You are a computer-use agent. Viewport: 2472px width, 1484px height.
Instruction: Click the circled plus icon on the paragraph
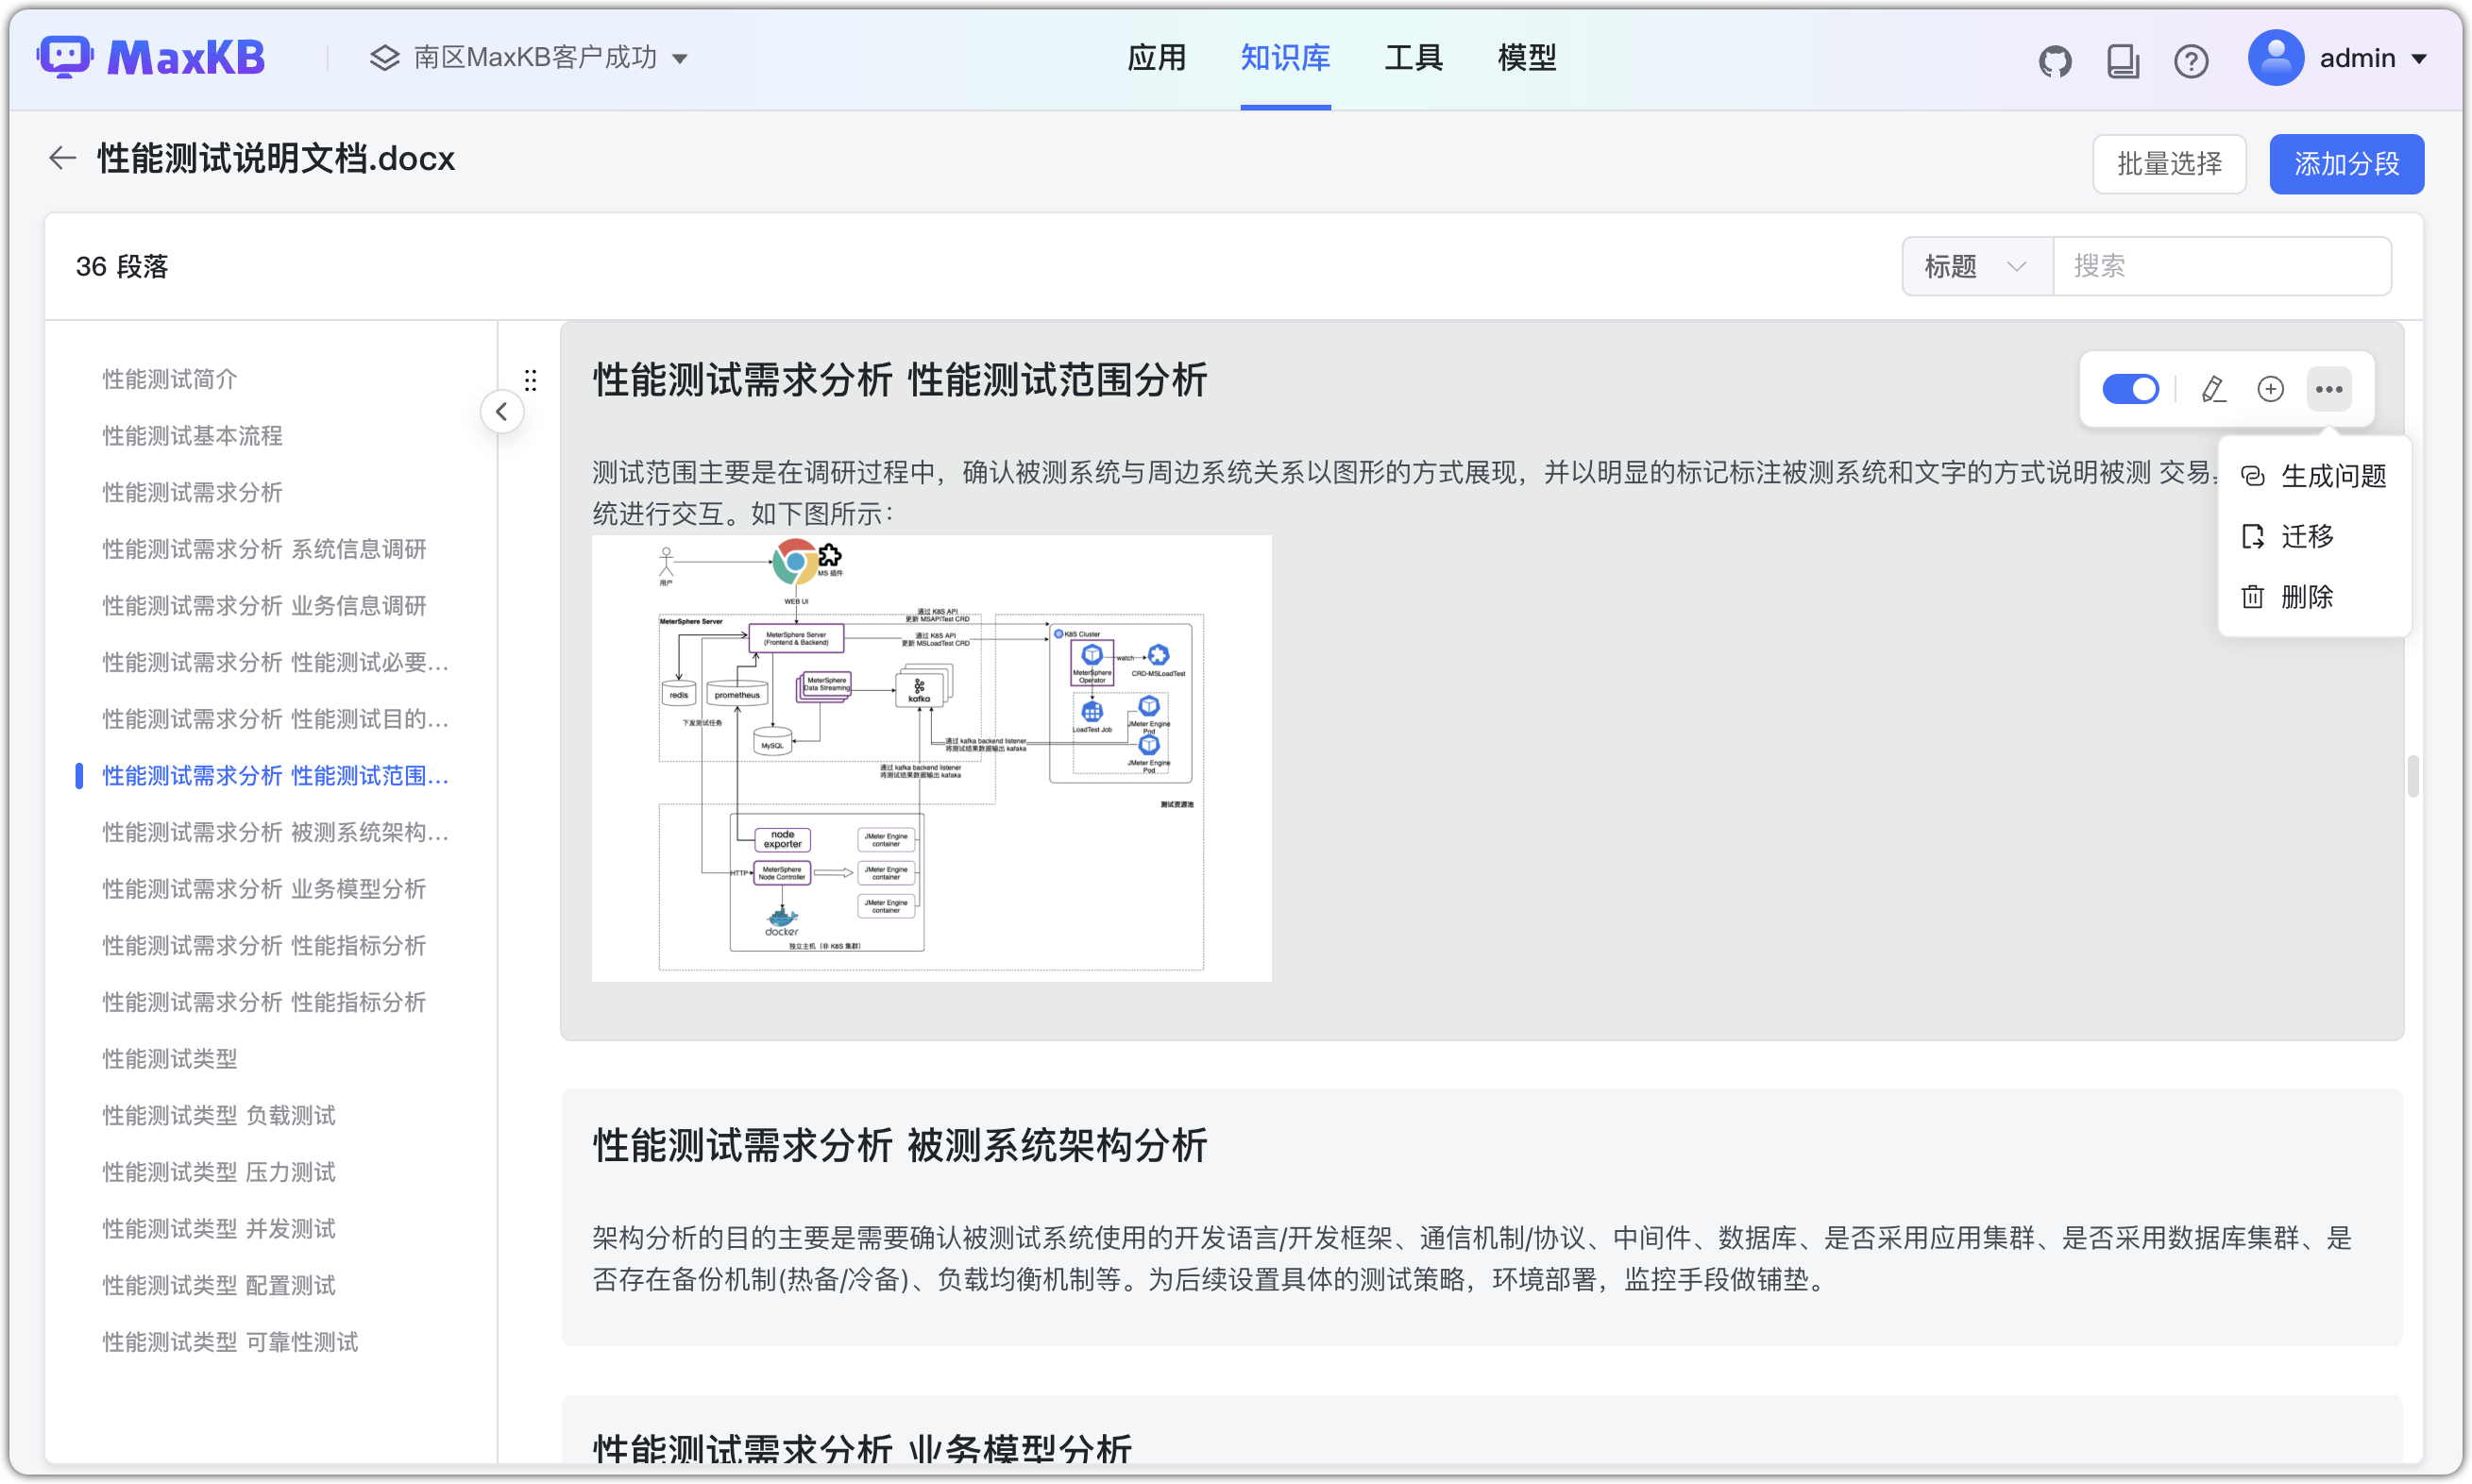2271,389
